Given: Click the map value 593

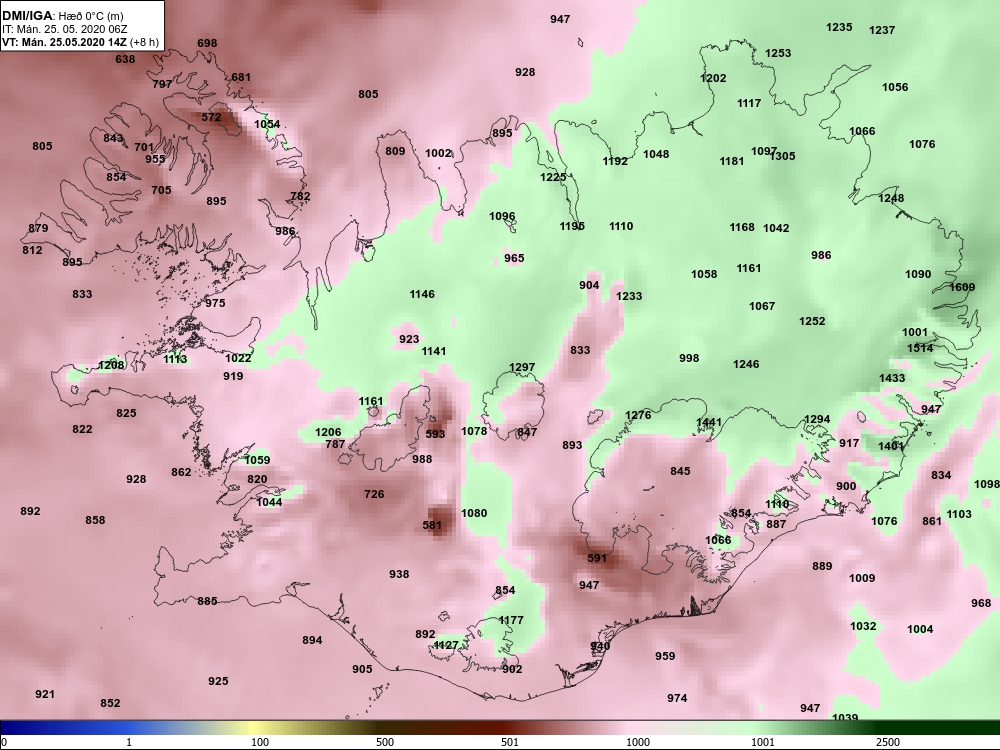Looking at the screenshot, I should point(435,434).
